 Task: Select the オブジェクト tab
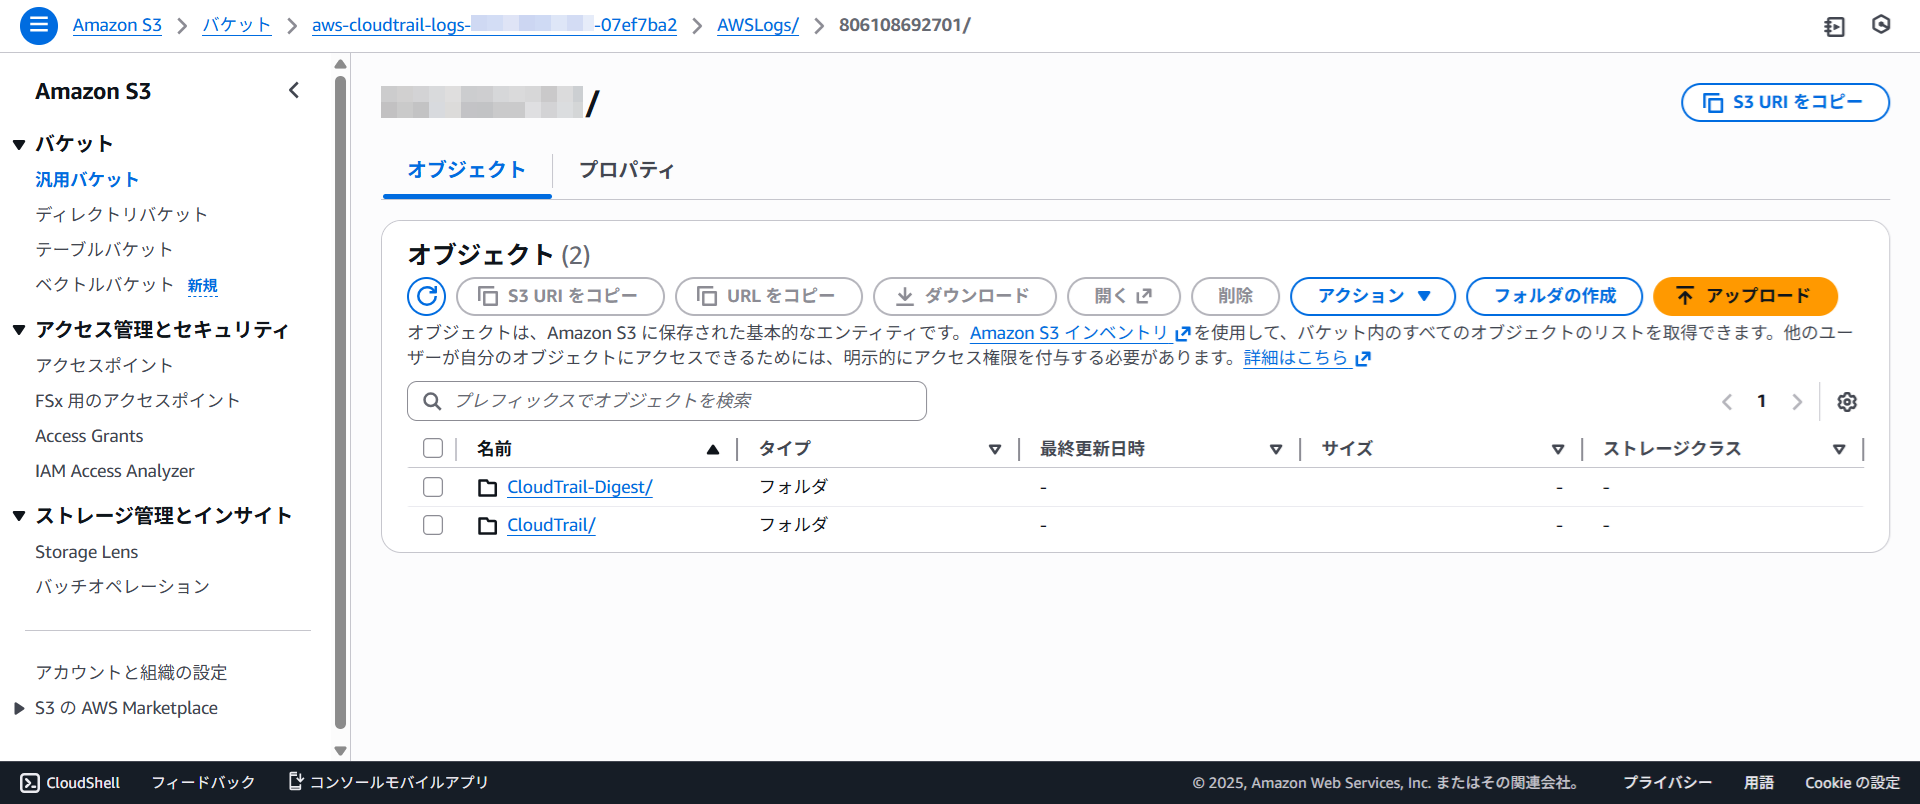coord(466,170)
